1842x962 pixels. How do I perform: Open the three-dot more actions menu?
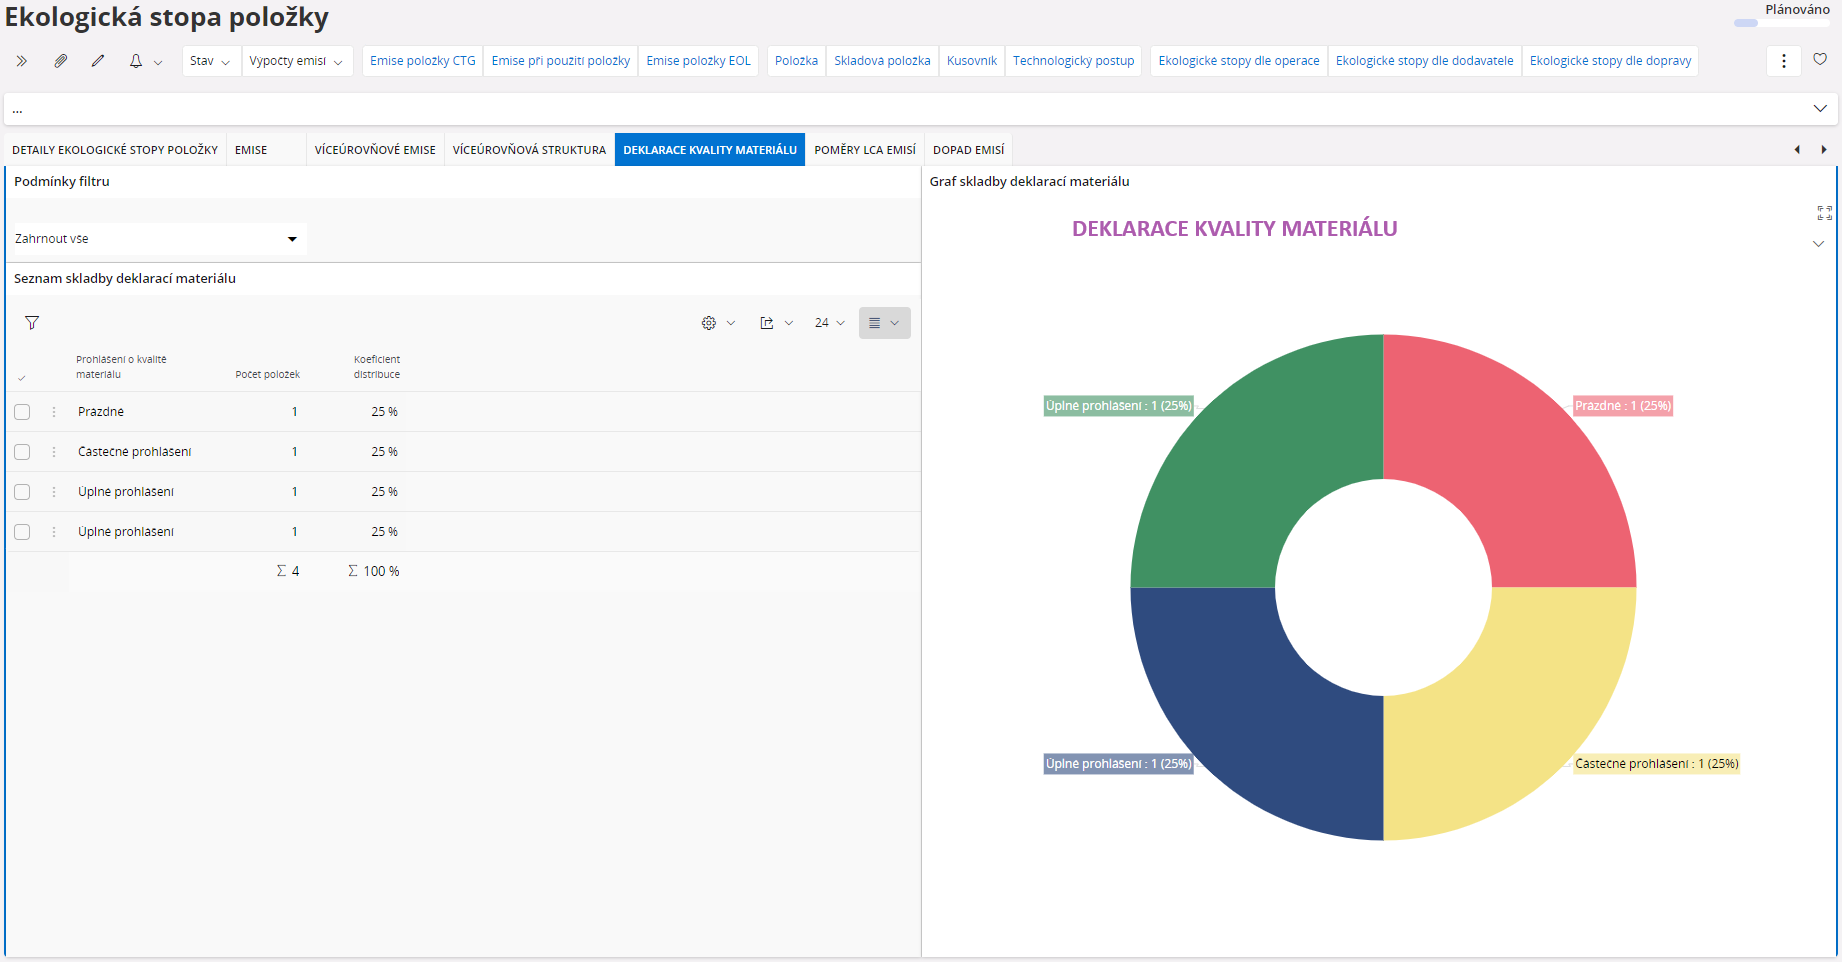point(1783,61)
